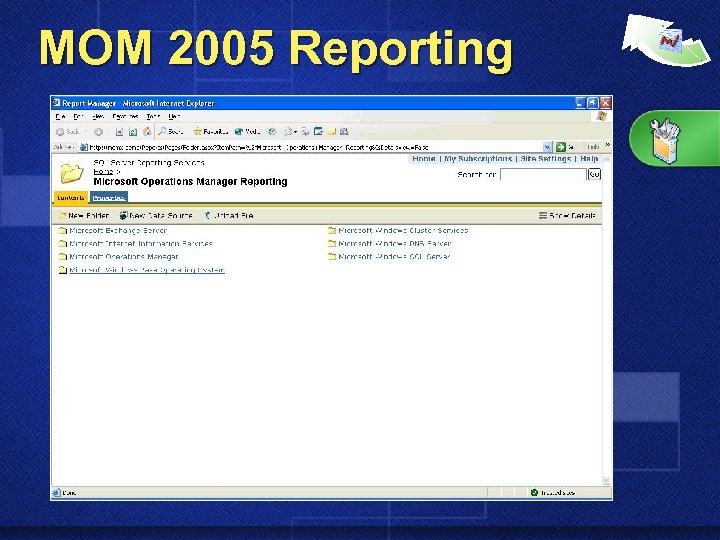The image size is (720, 540).
Task: Click the New Data Source button
Action: point(156,215)
